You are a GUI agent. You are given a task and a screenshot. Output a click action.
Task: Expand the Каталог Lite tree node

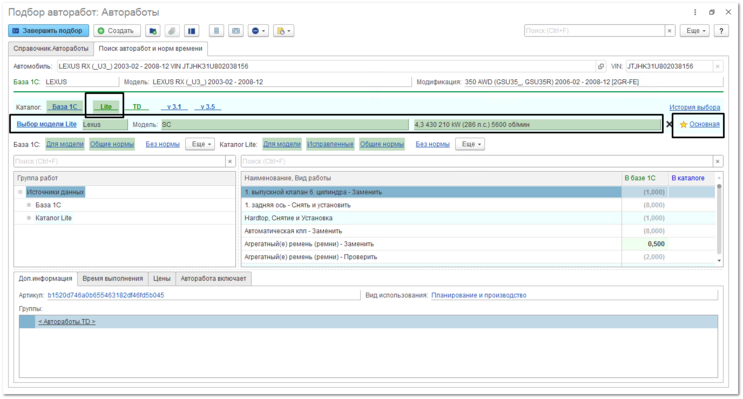[x=29, y=218]
